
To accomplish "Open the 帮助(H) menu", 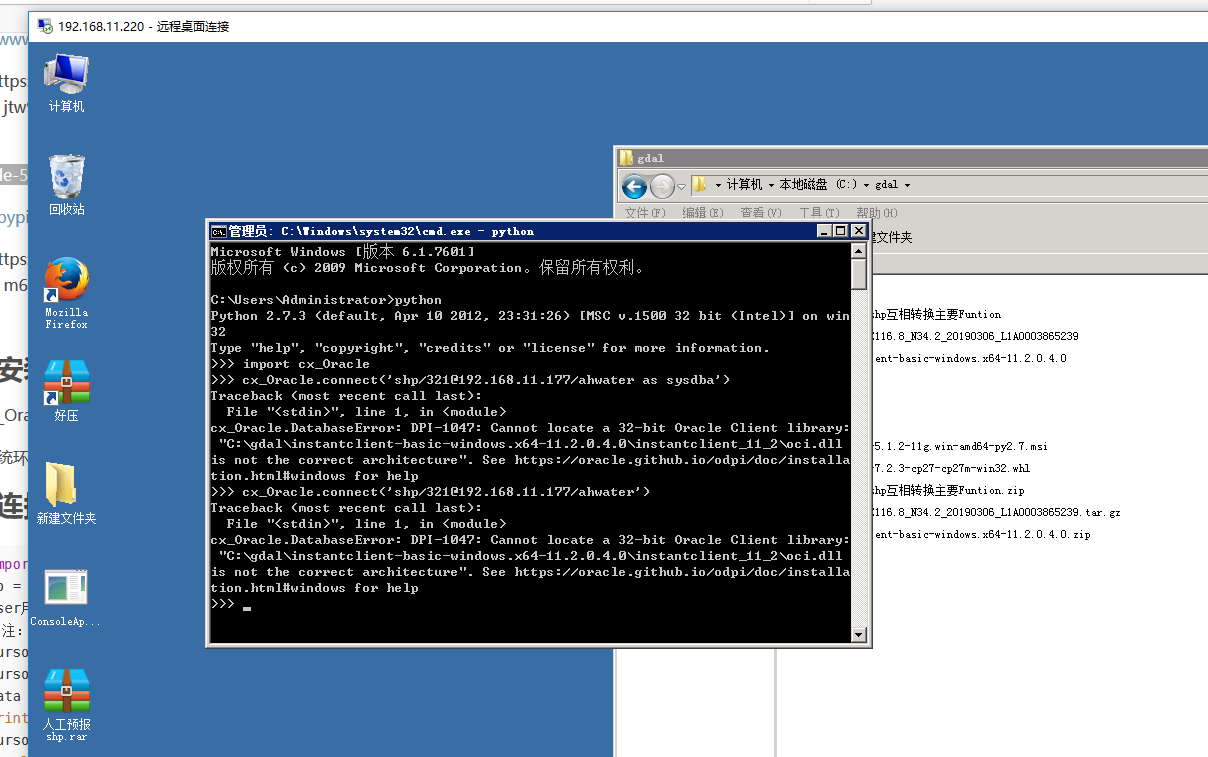I will pos(877,213).
